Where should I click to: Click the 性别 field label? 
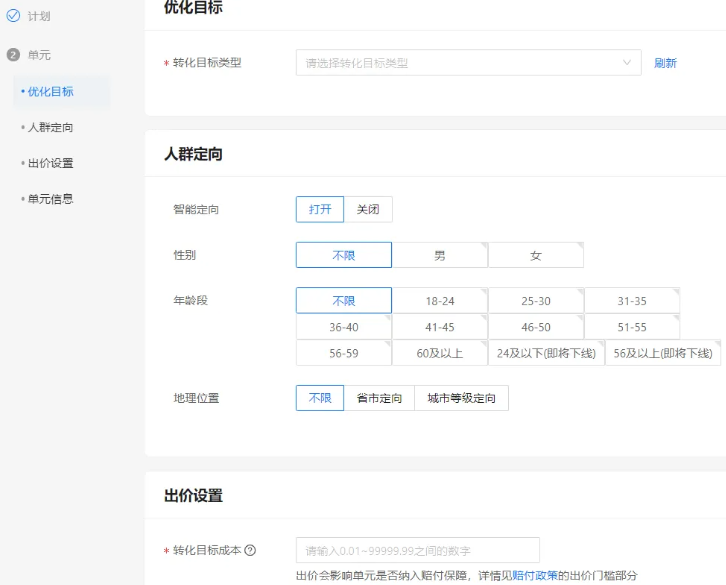click(184, 255)
